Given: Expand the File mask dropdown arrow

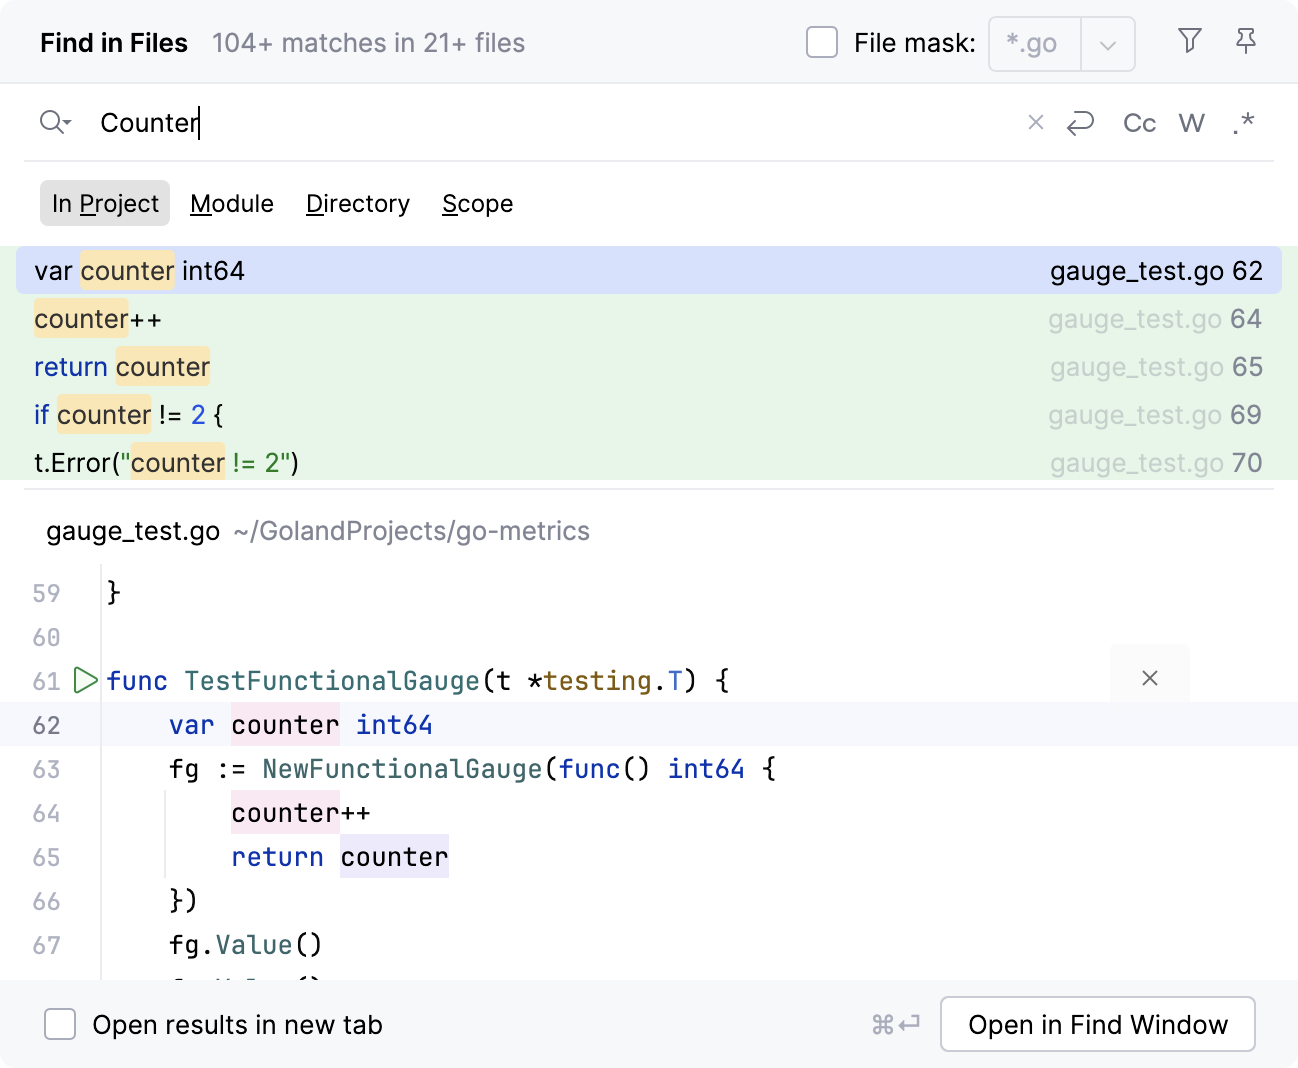Looking at the screenshot, I should 1107,45.
